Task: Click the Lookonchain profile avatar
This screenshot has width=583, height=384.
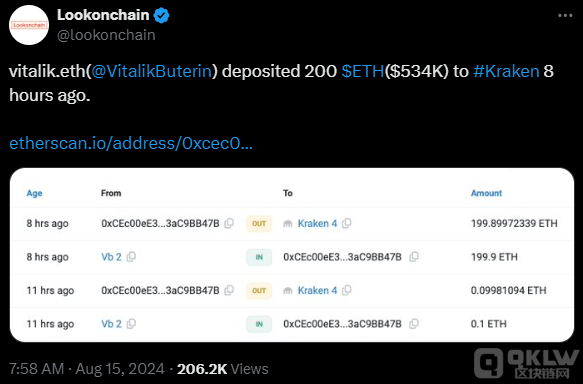Action: point(29,25)
